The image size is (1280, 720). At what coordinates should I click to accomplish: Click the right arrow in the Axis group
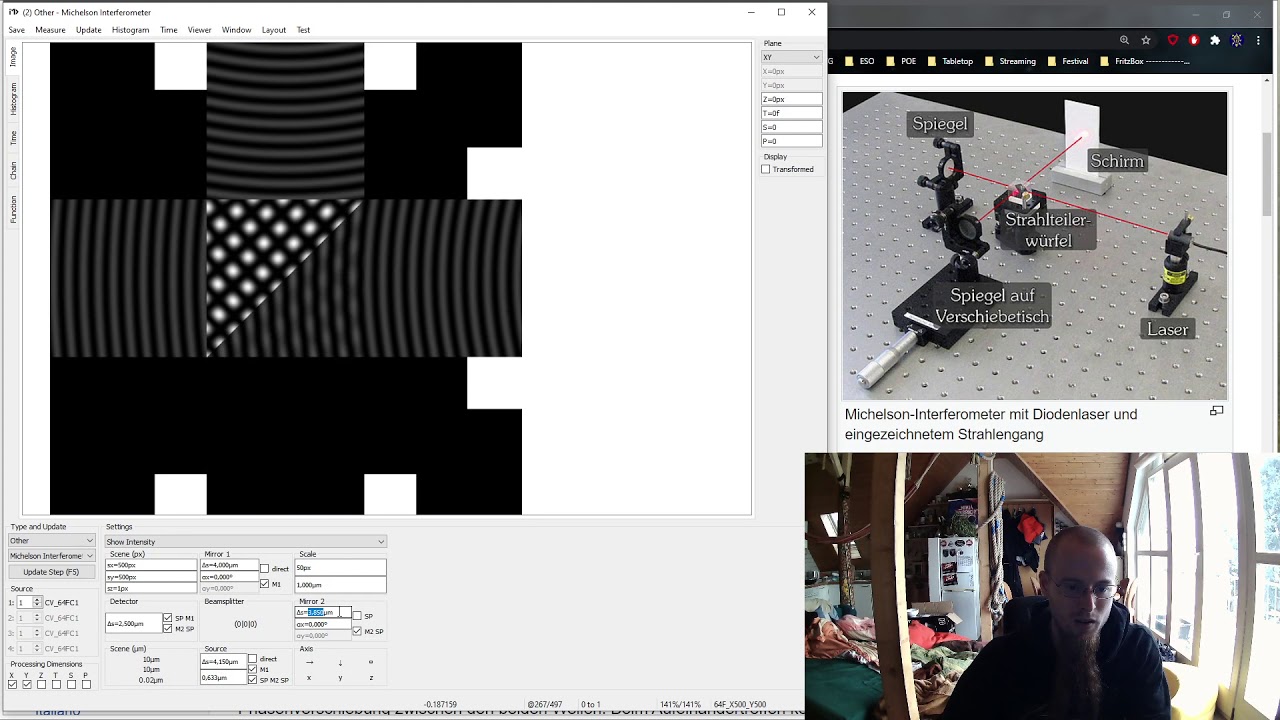(x=309, y=662)
